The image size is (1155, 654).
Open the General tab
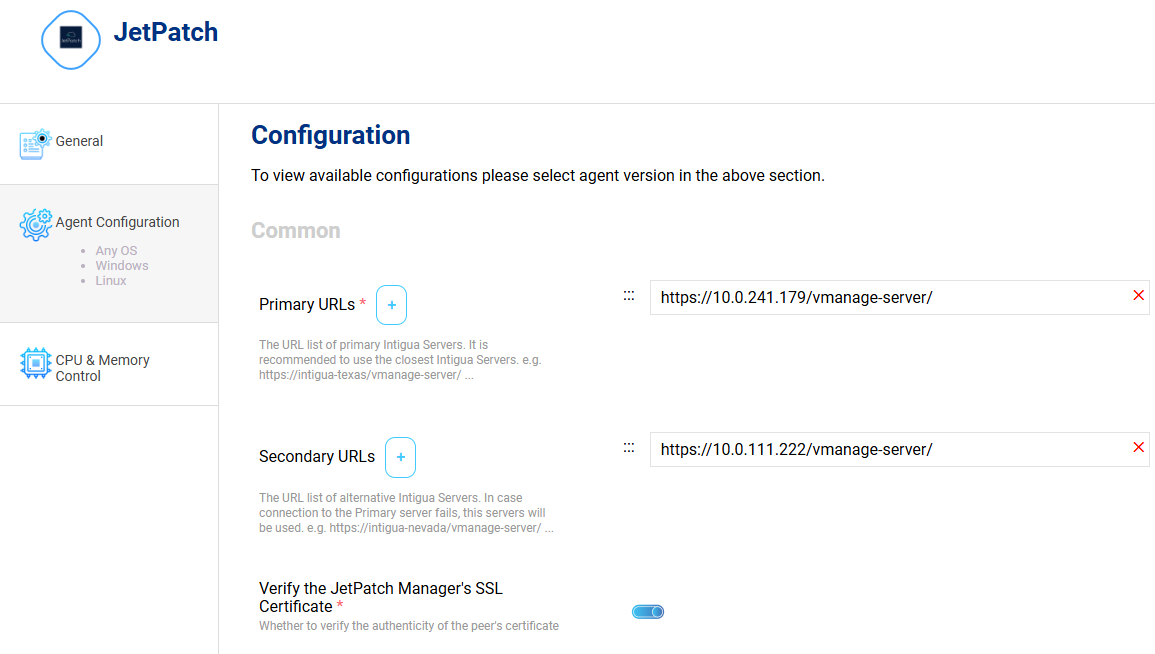79,142
